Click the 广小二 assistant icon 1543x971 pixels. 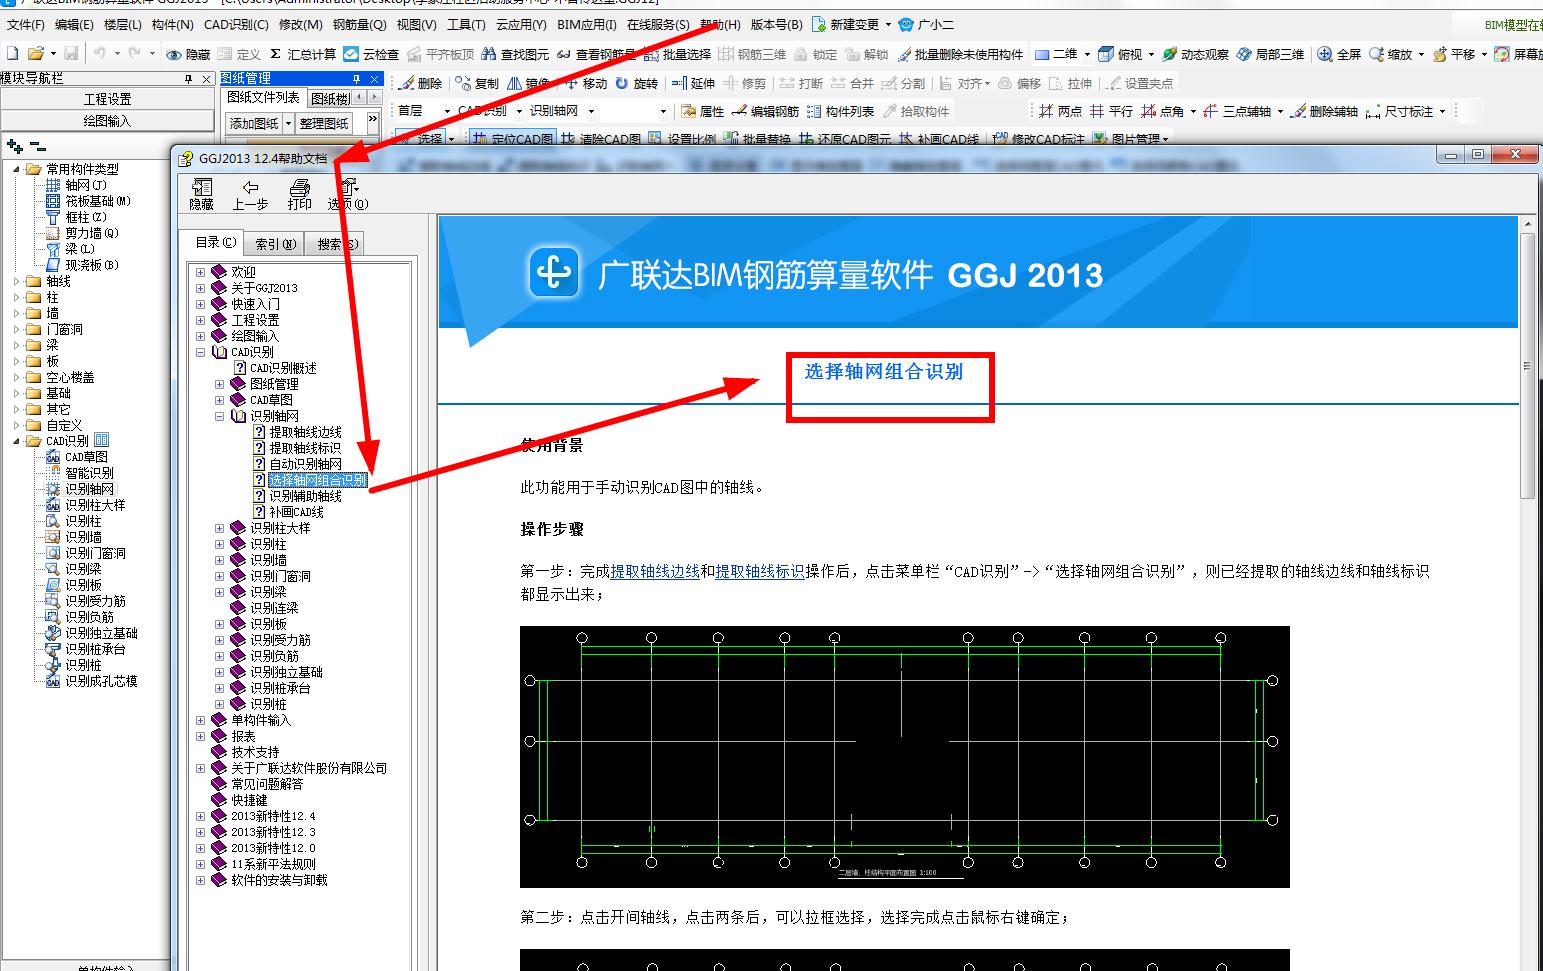point(906,25)
